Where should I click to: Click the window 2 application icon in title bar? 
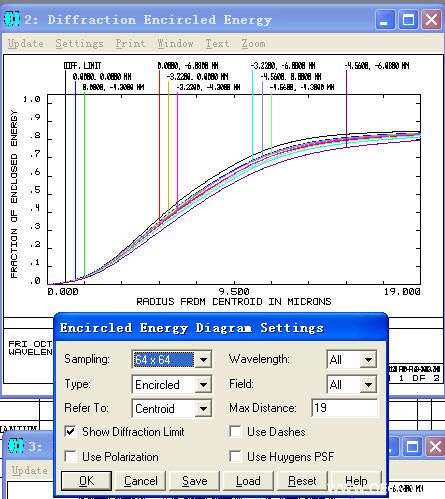tap(12, 19)
